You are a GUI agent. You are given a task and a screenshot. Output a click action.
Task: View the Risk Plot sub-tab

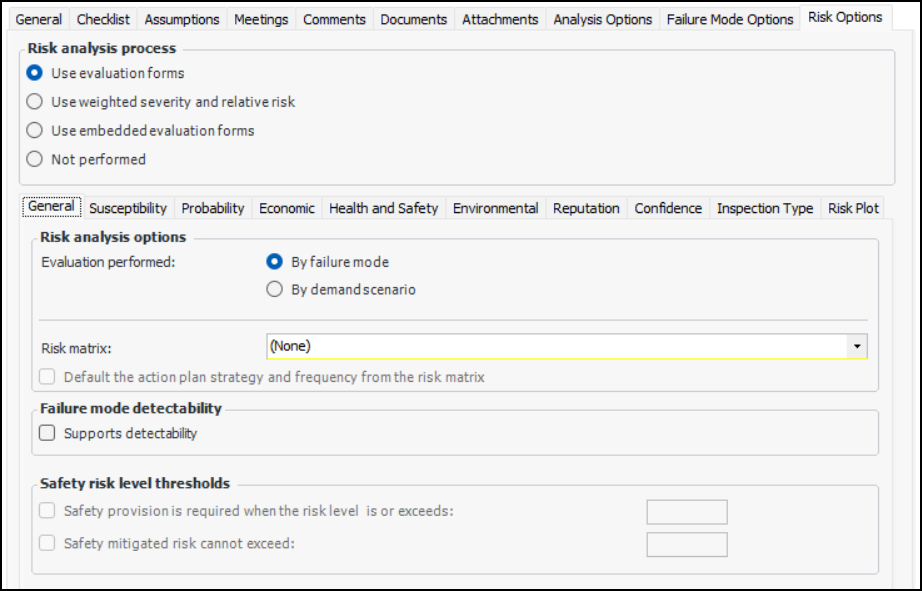click(x=853, y=208)
